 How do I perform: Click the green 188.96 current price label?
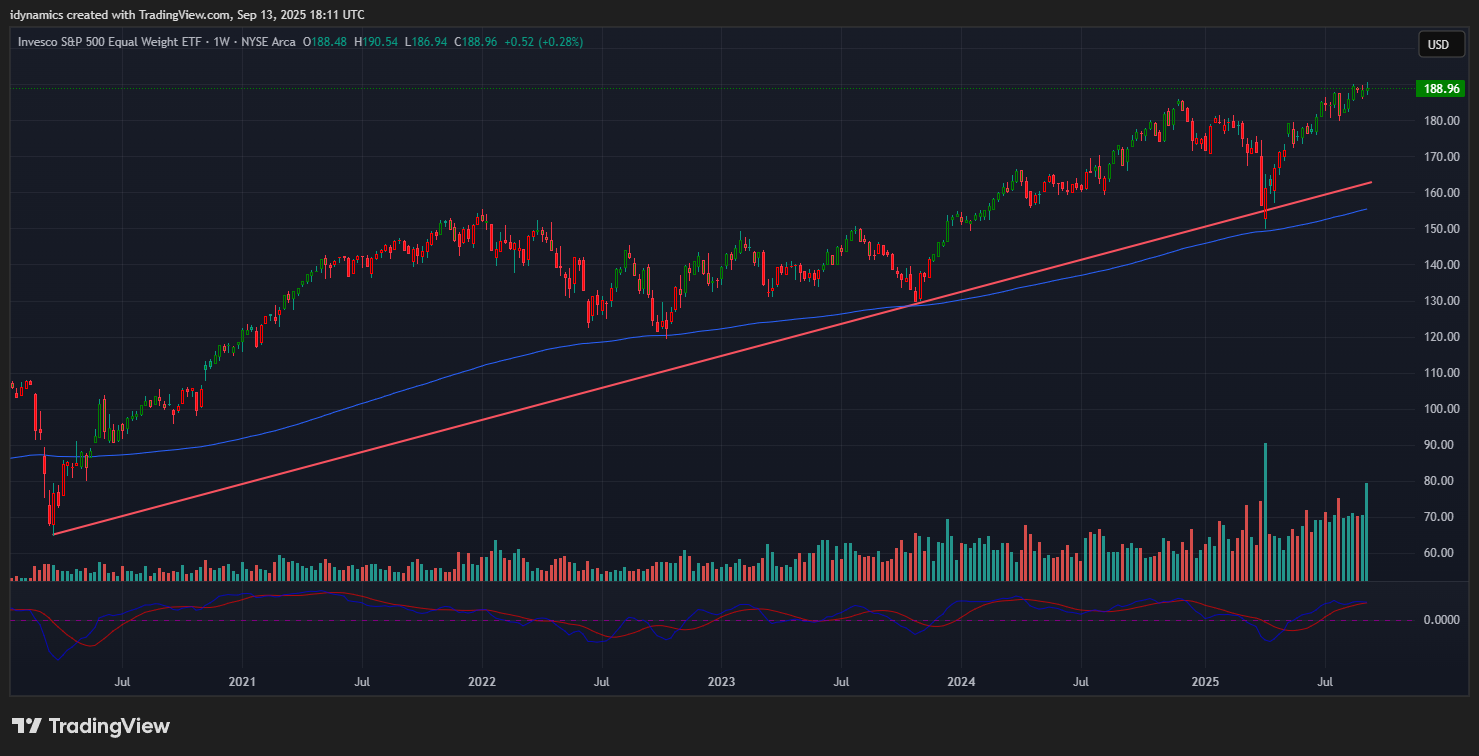[1441, 89]
